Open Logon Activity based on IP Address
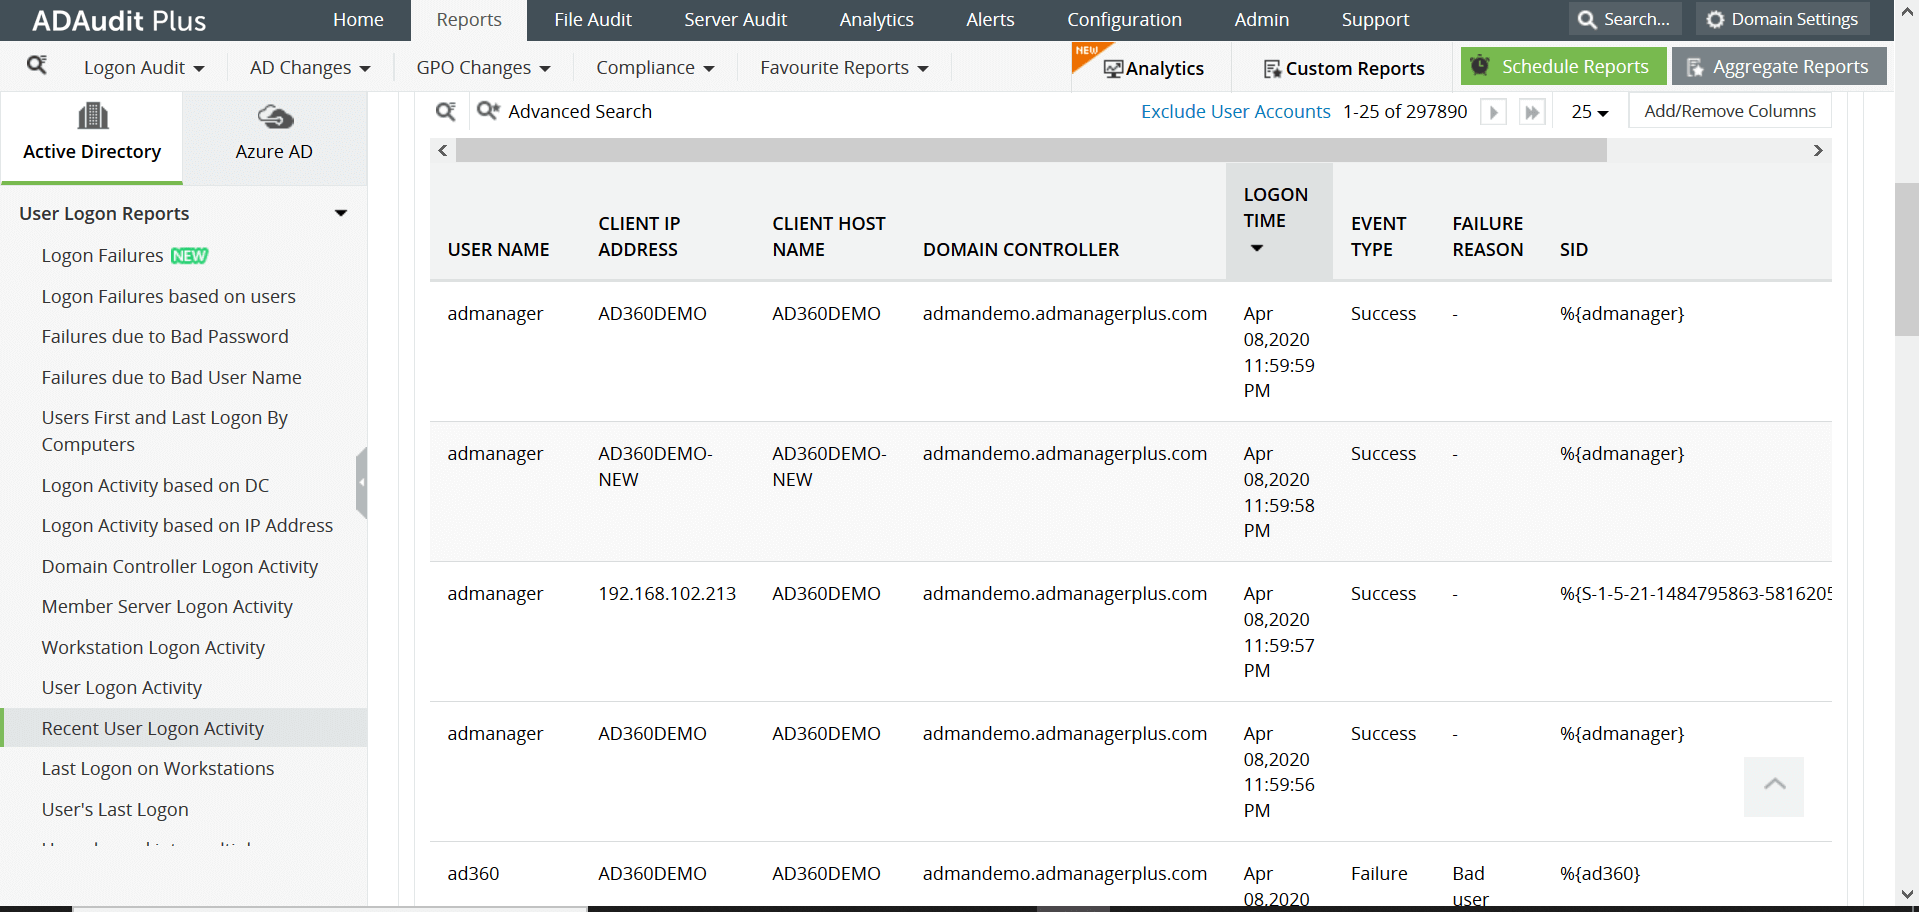The height and width of the screenshot is (912, 1919). [187, 526]
